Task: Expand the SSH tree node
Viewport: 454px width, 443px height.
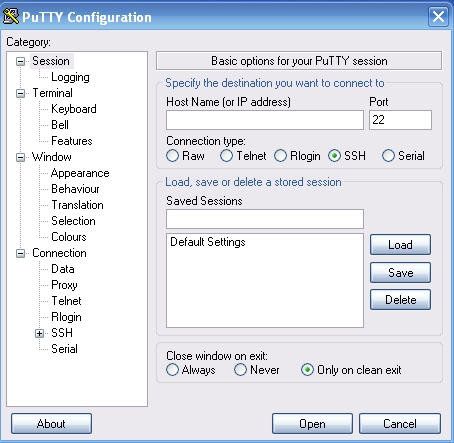Action: (x=39, y=333)
